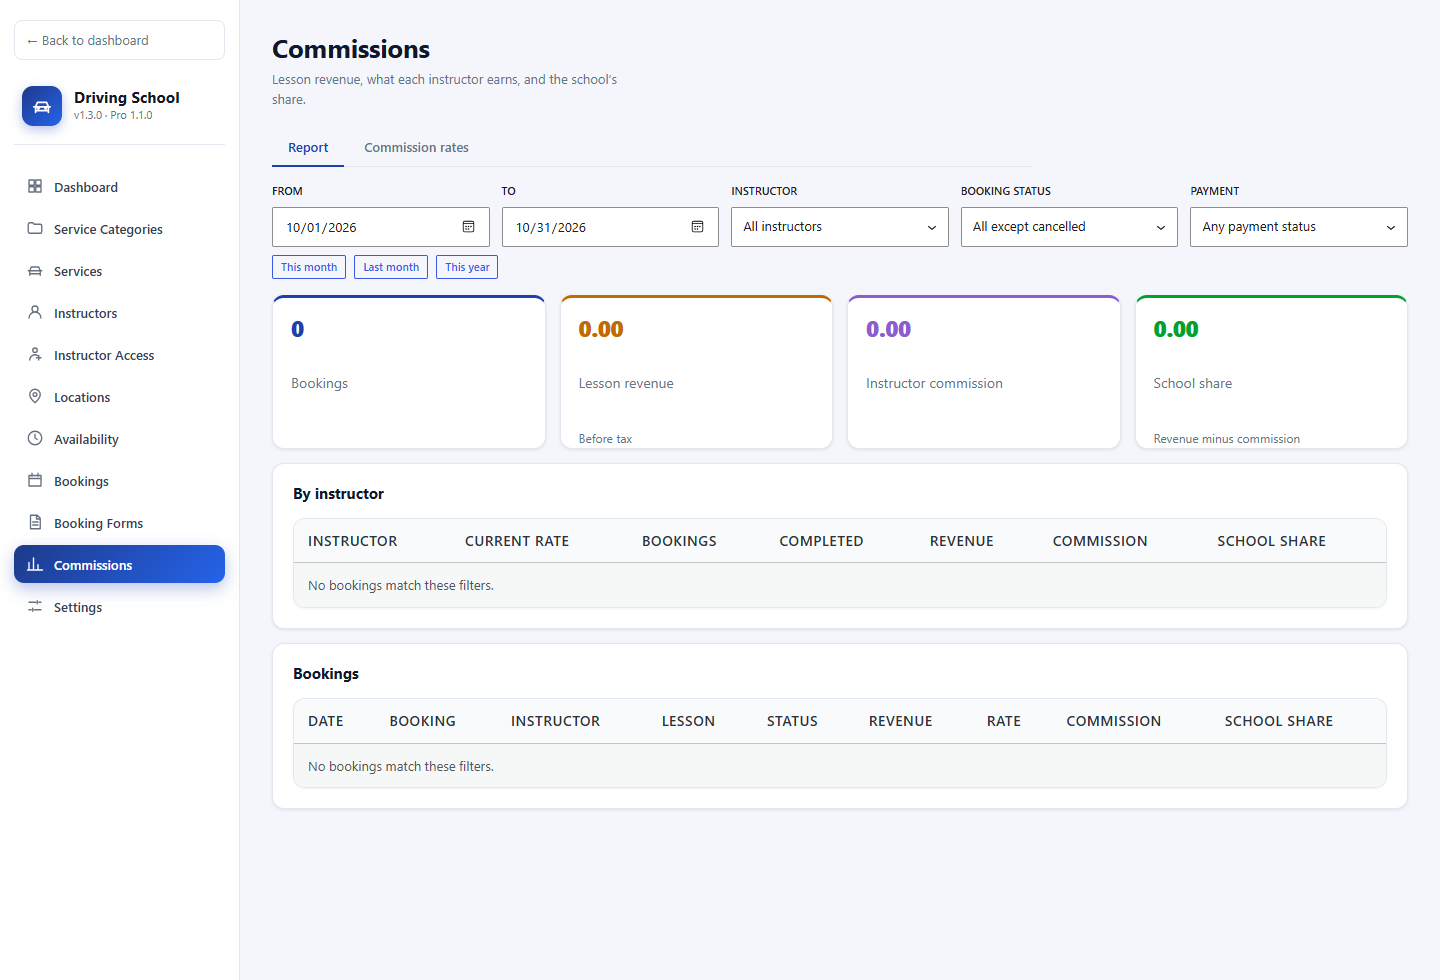Click the Lesson revenue 0.00 value

601,329
